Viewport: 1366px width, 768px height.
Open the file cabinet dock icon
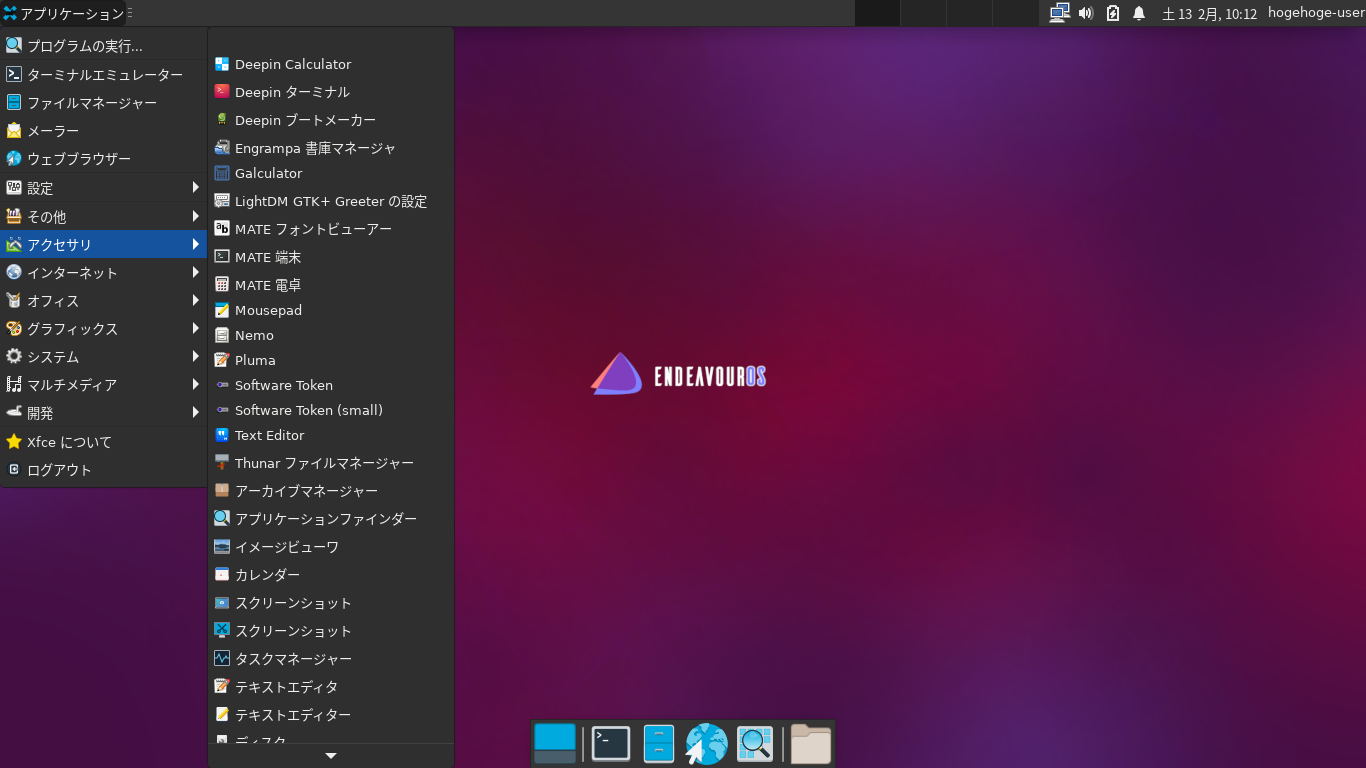tap(659, 744)
